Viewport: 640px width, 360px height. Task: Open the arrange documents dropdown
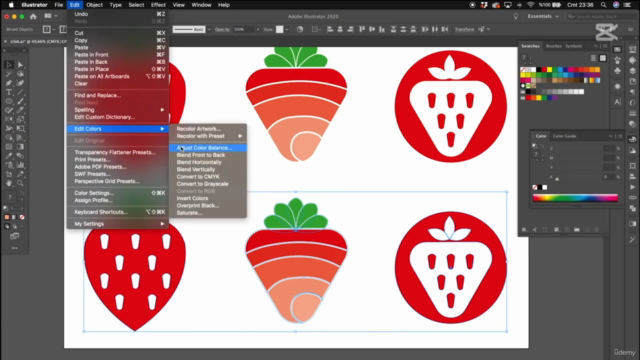51,16
